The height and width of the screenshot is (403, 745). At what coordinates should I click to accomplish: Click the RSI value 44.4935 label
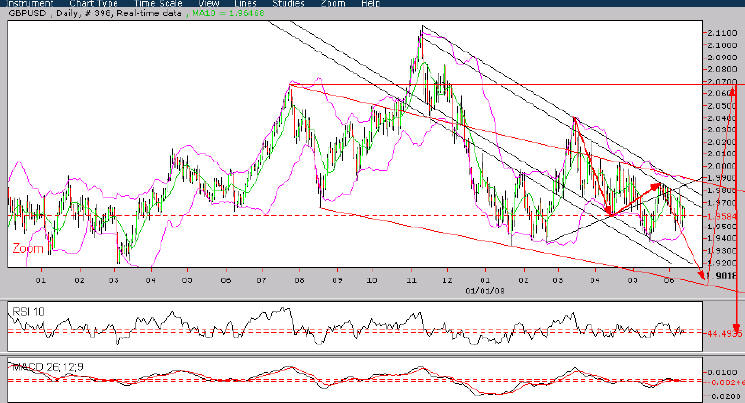point(724,334)
